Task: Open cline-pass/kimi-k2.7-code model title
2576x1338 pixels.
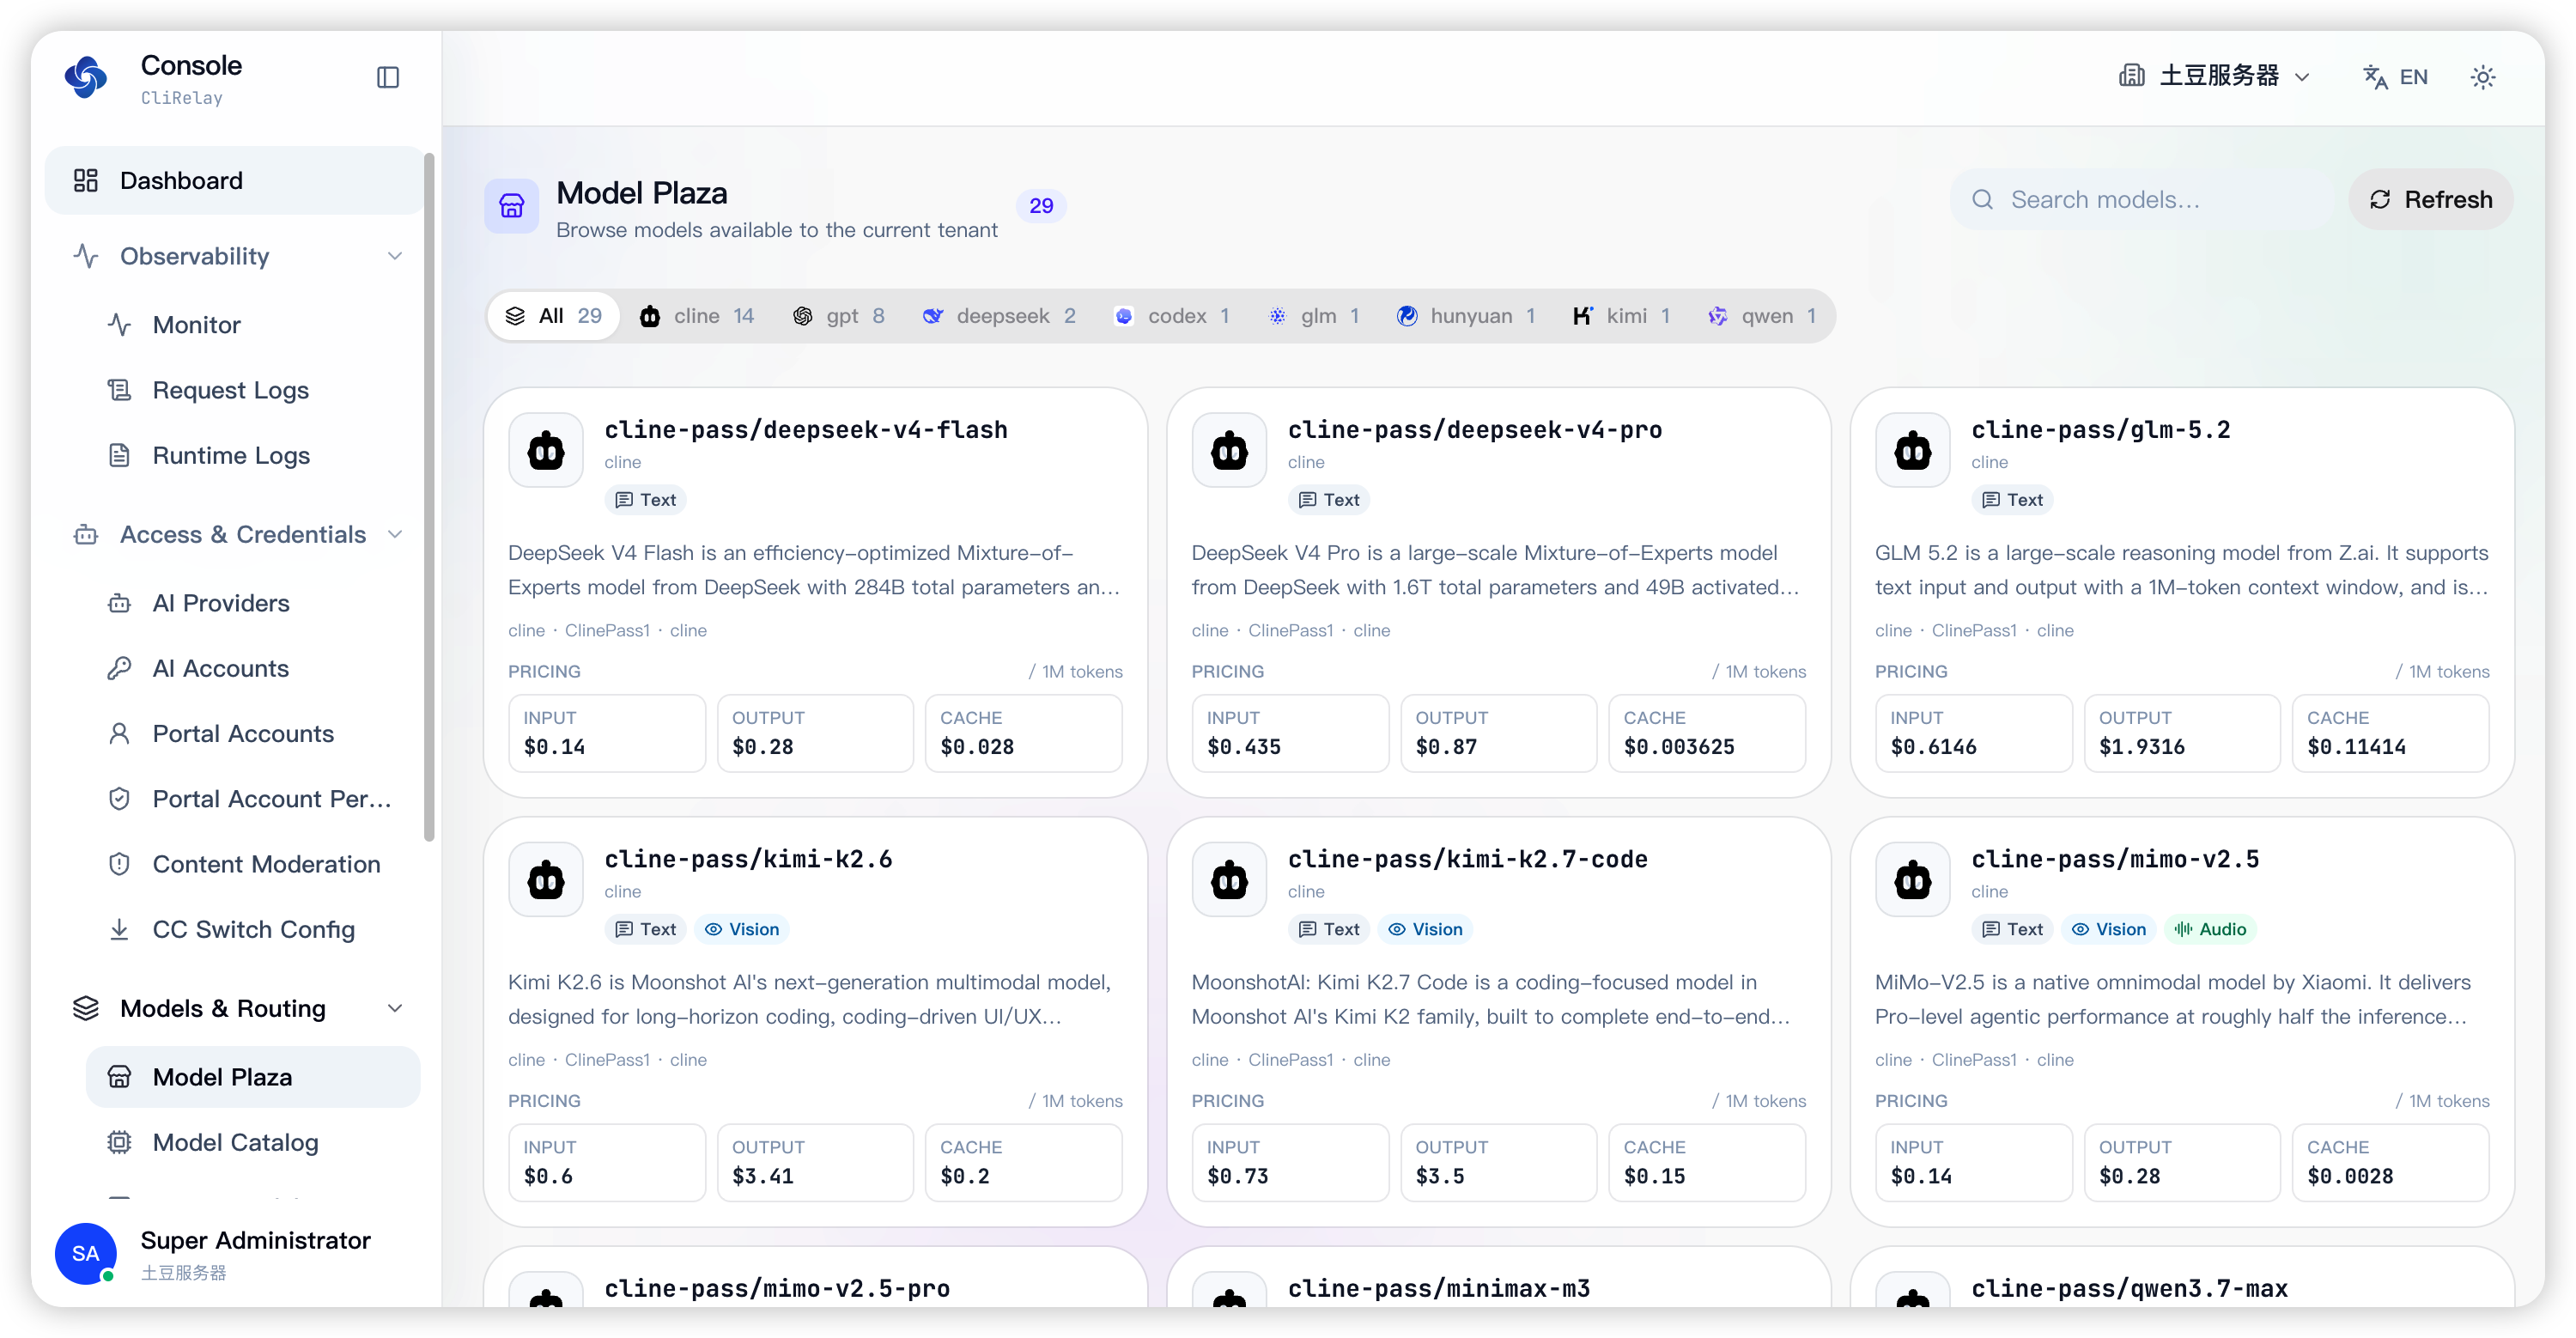Action: [x=1468, y=859]
